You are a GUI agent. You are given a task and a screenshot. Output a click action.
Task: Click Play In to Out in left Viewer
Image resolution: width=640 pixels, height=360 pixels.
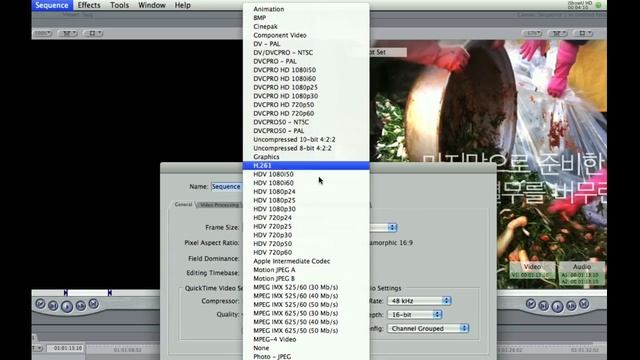(x=53, y=305)
